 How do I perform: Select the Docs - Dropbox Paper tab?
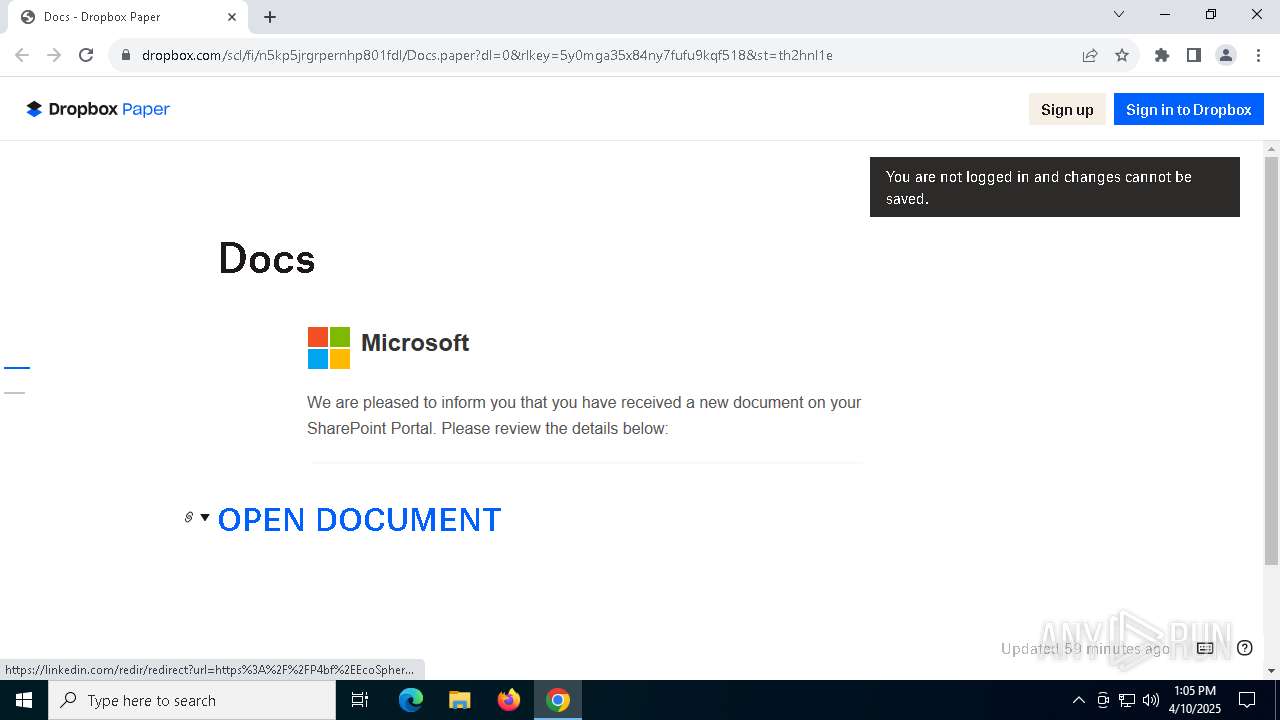(127, 17)
